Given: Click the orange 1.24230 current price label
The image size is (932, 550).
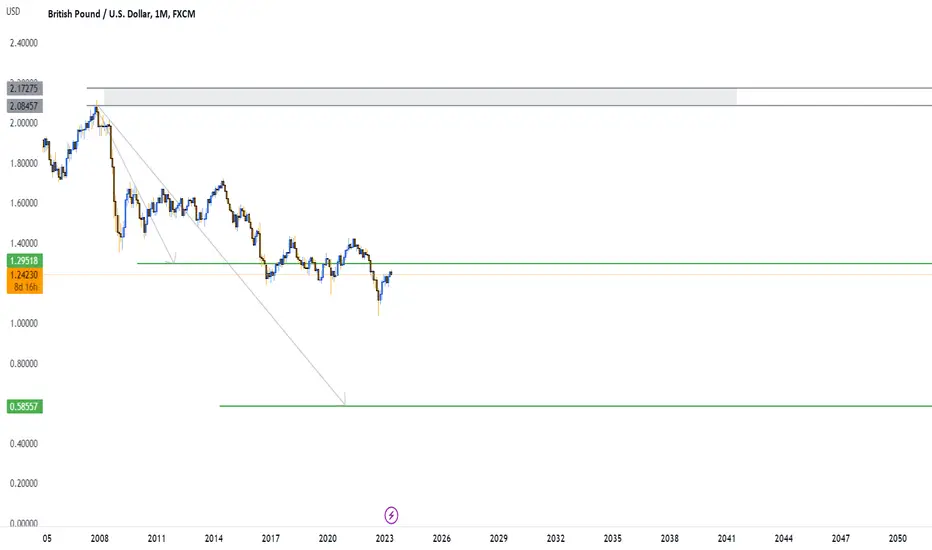Looking at the screenshot, I should click(x=24, y=275).
